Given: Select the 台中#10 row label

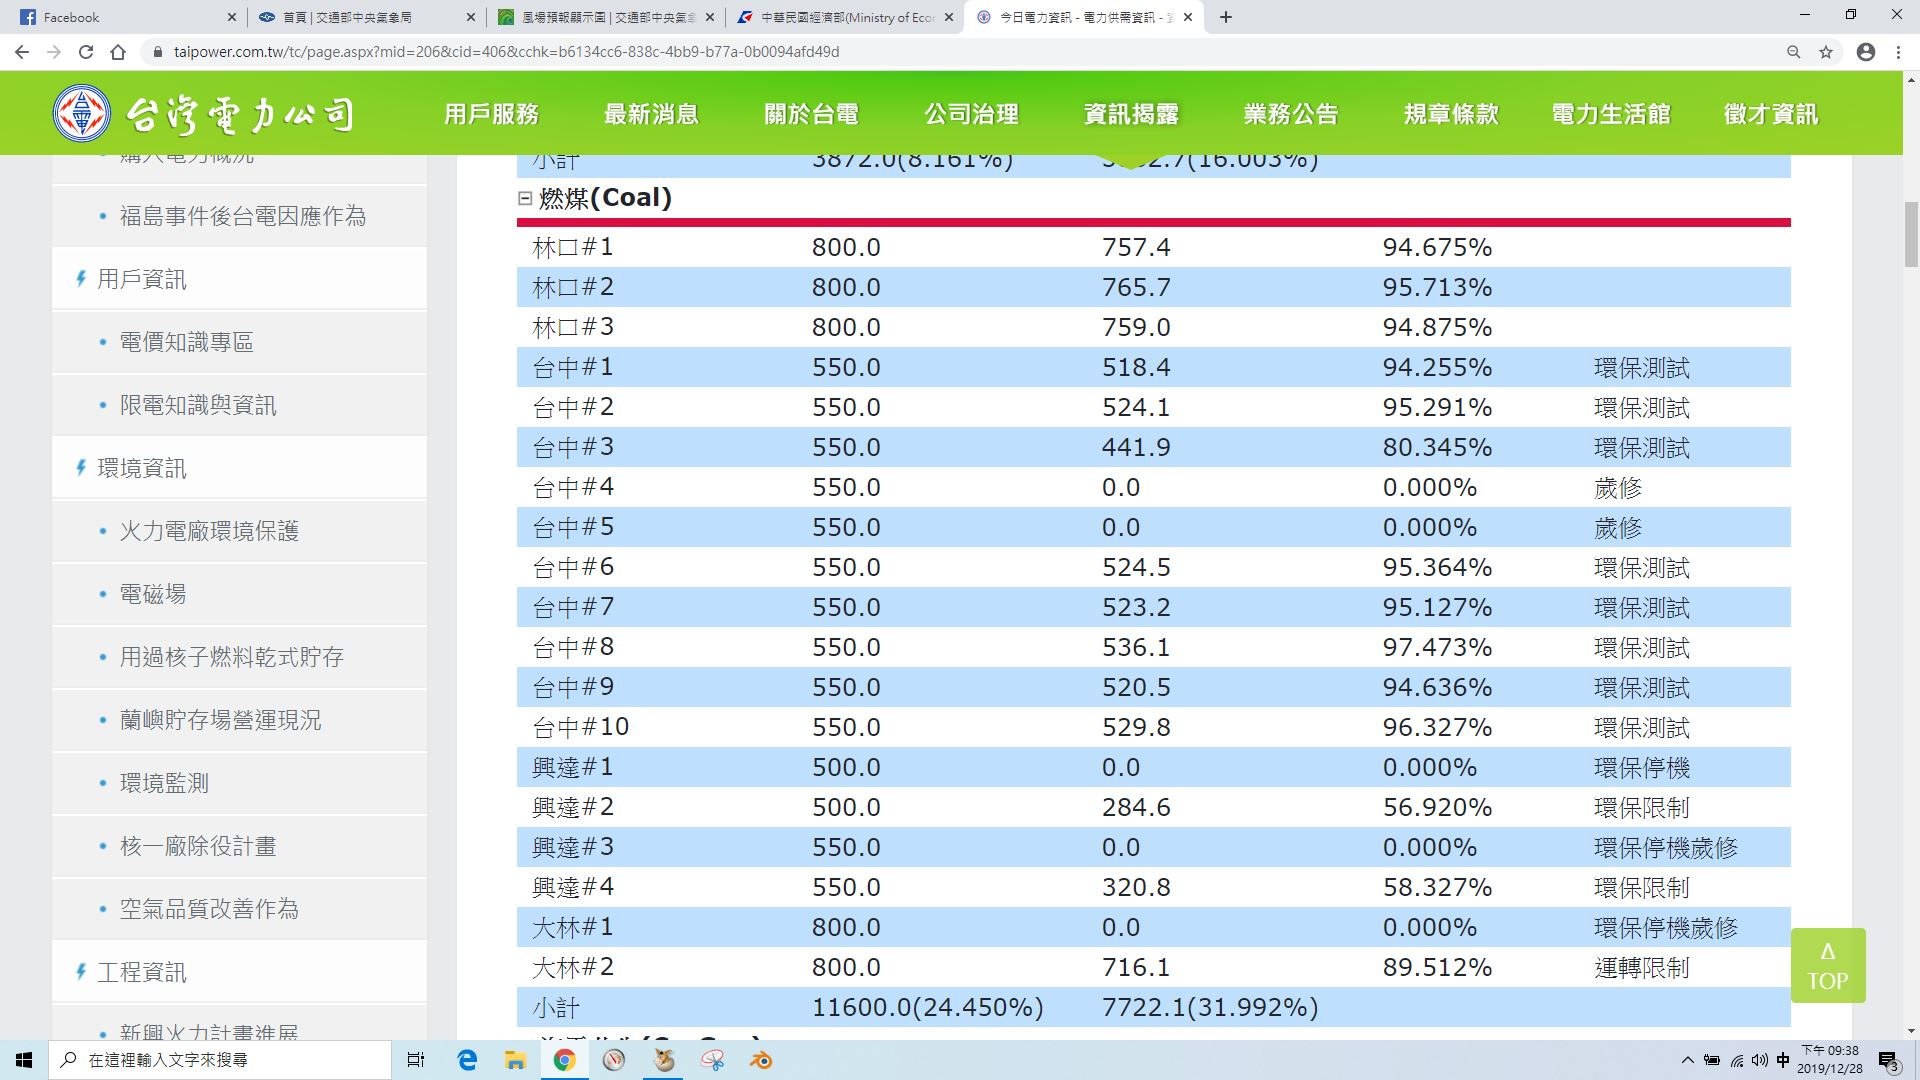Looking at the screenshot, I should pos(581,727).
